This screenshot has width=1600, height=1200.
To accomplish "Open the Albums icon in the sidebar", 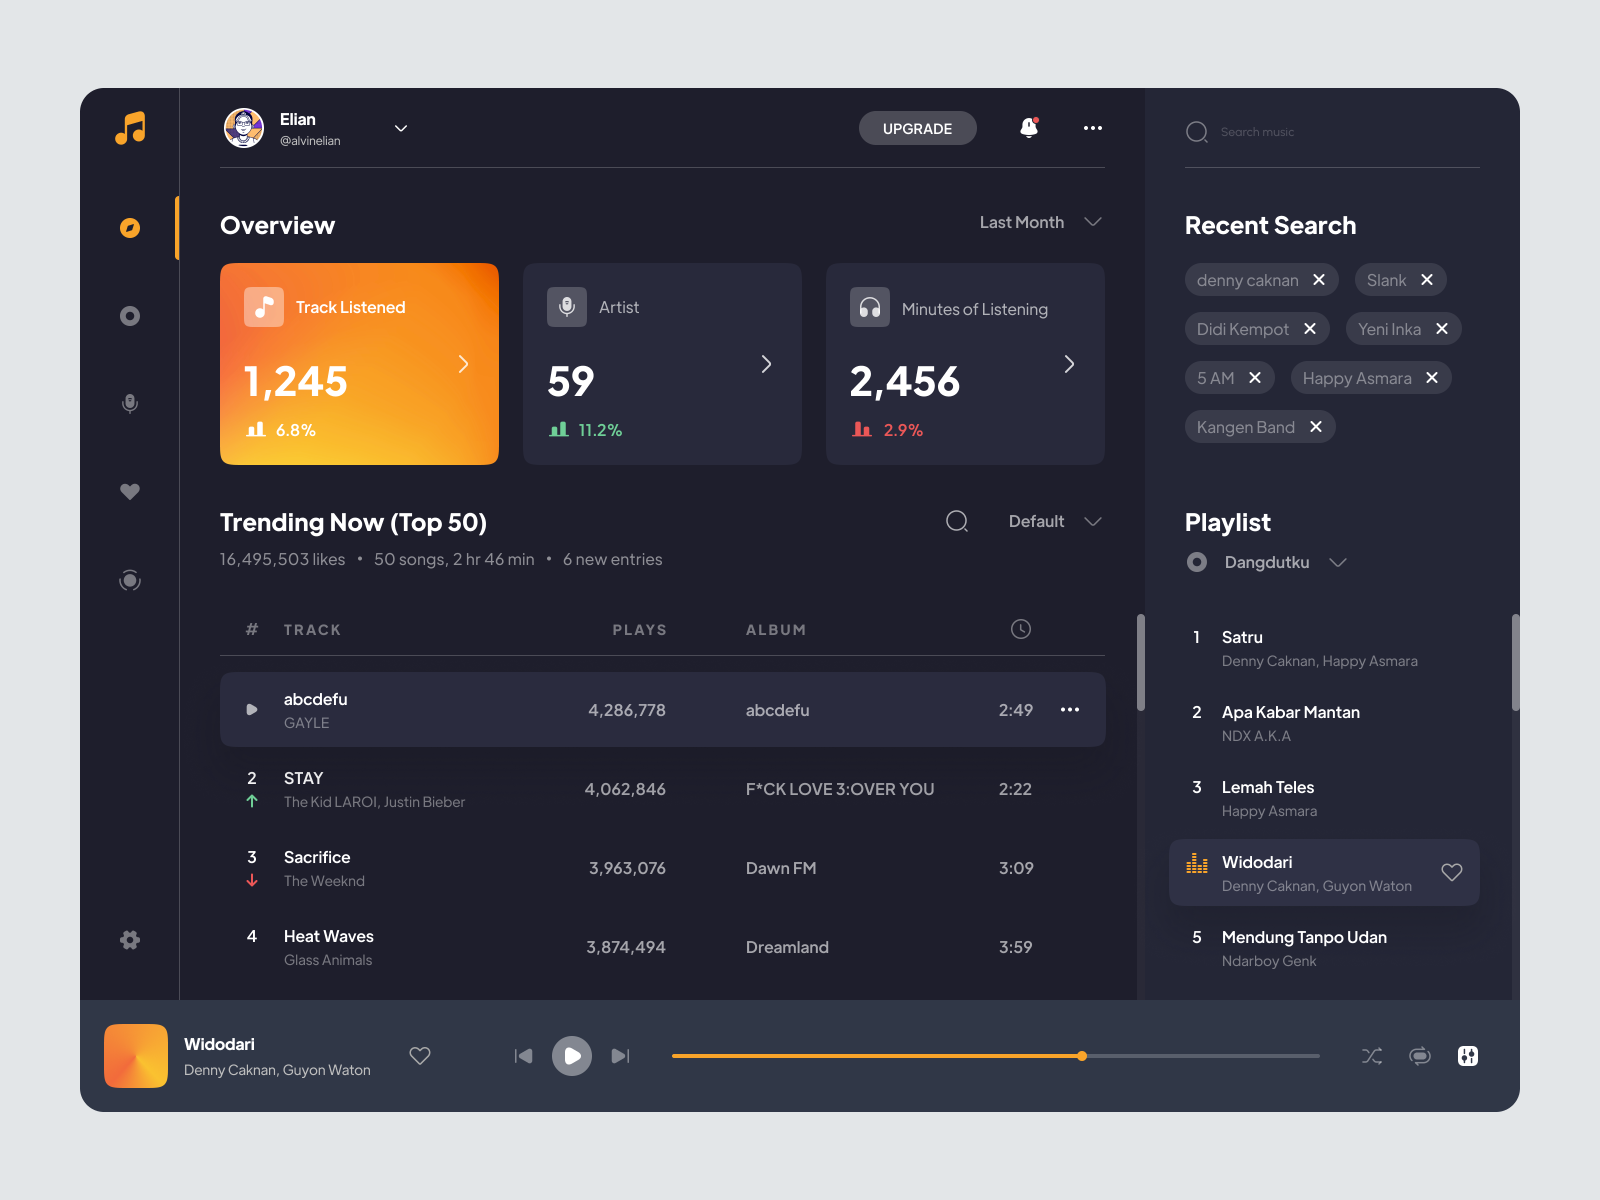I will 129,315.
